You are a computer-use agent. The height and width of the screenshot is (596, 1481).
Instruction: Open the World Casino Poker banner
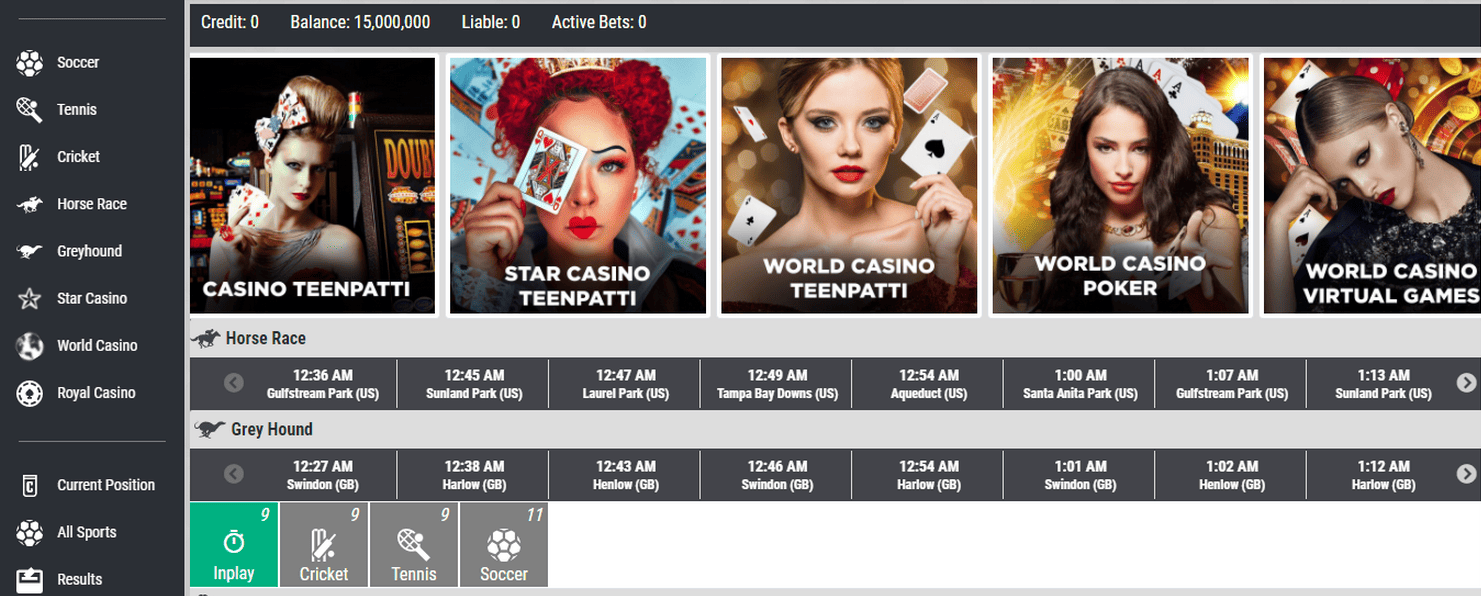click(x=1120, y=185)
